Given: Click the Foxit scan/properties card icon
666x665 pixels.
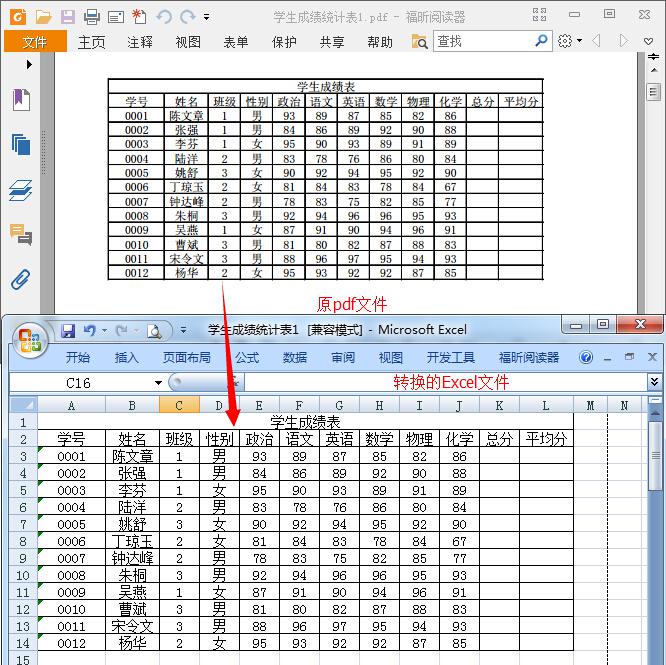Looking at the screenshot, I should click(x=116, y=17).
